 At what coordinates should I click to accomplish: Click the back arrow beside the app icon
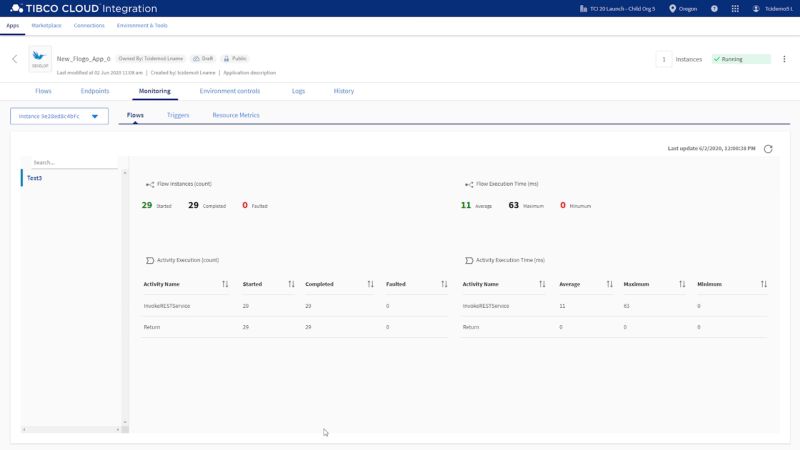pos(14,59)
